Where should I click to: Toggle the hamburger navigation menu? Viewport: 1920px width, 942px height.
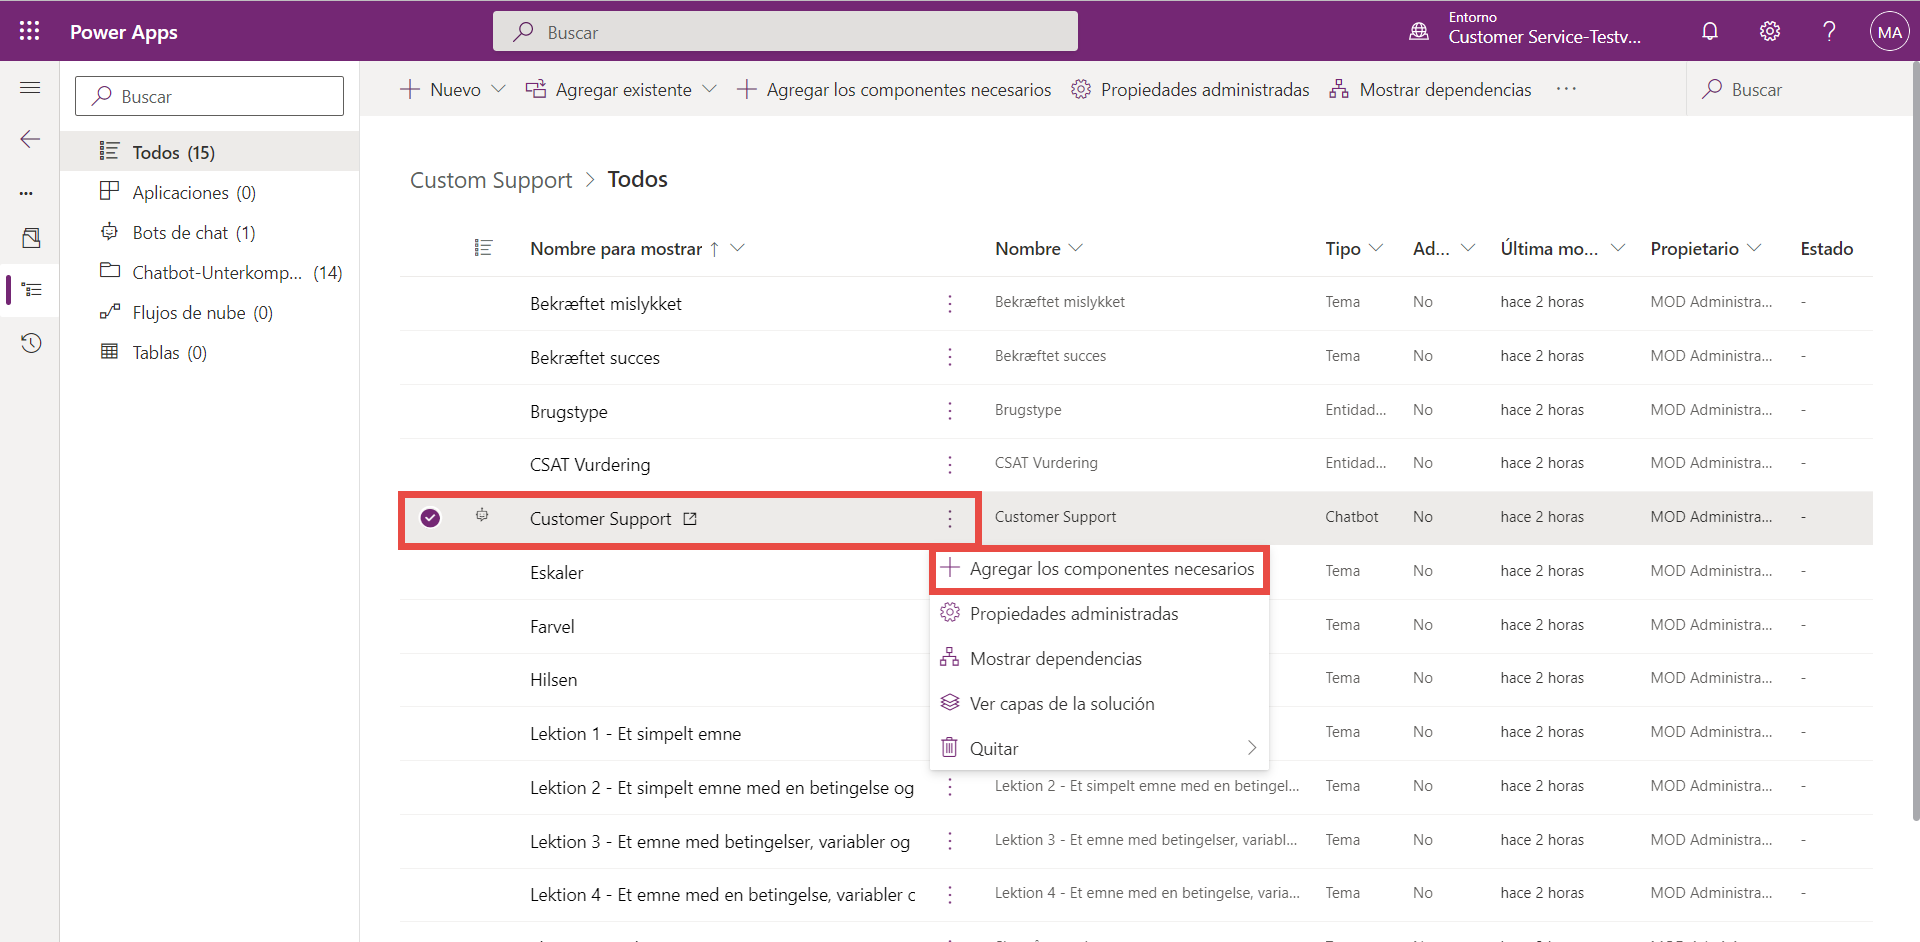pyautogui.click(x=30, y=88)
